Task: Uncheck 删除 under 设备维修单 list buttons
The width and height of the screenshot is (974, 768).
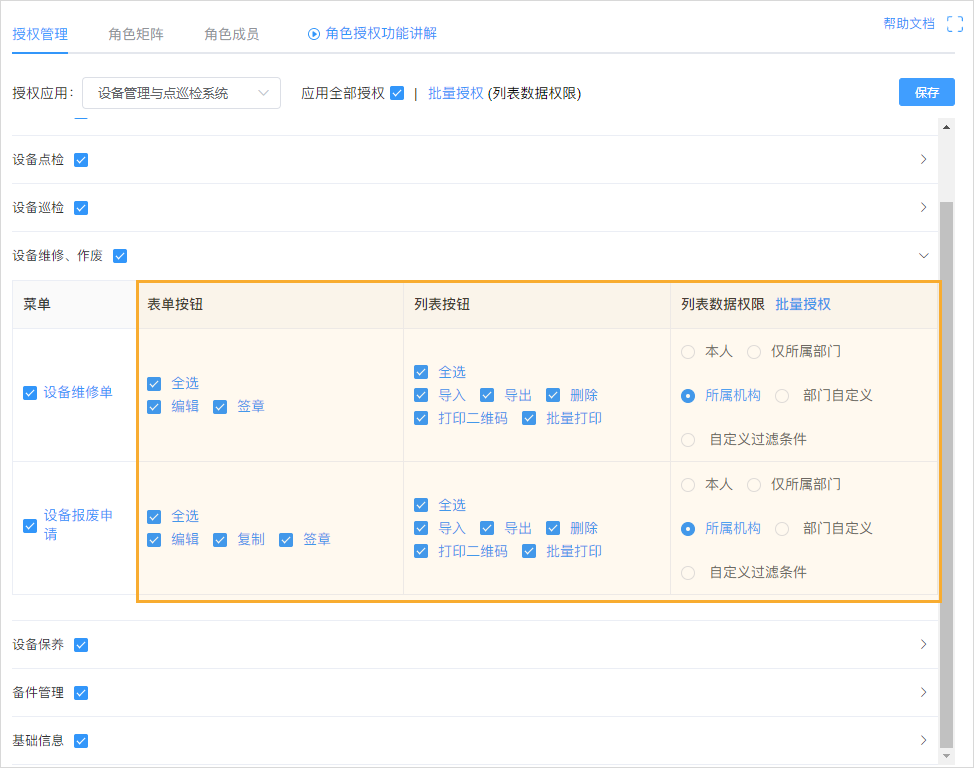Action: (x=553, y=395)
